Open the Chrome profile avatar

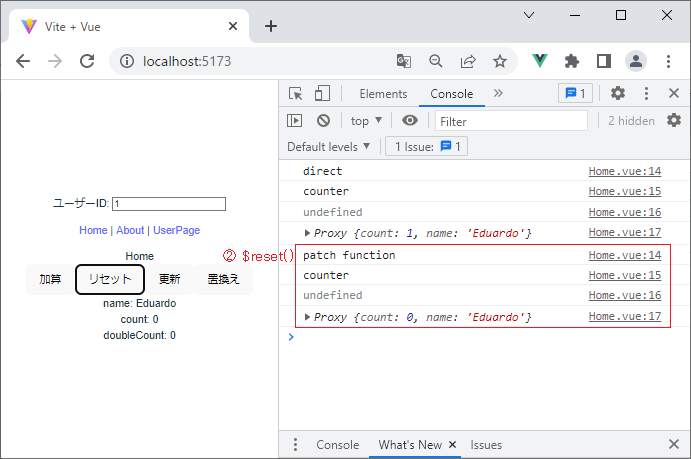pyautogui.click(x=636, y=61)
